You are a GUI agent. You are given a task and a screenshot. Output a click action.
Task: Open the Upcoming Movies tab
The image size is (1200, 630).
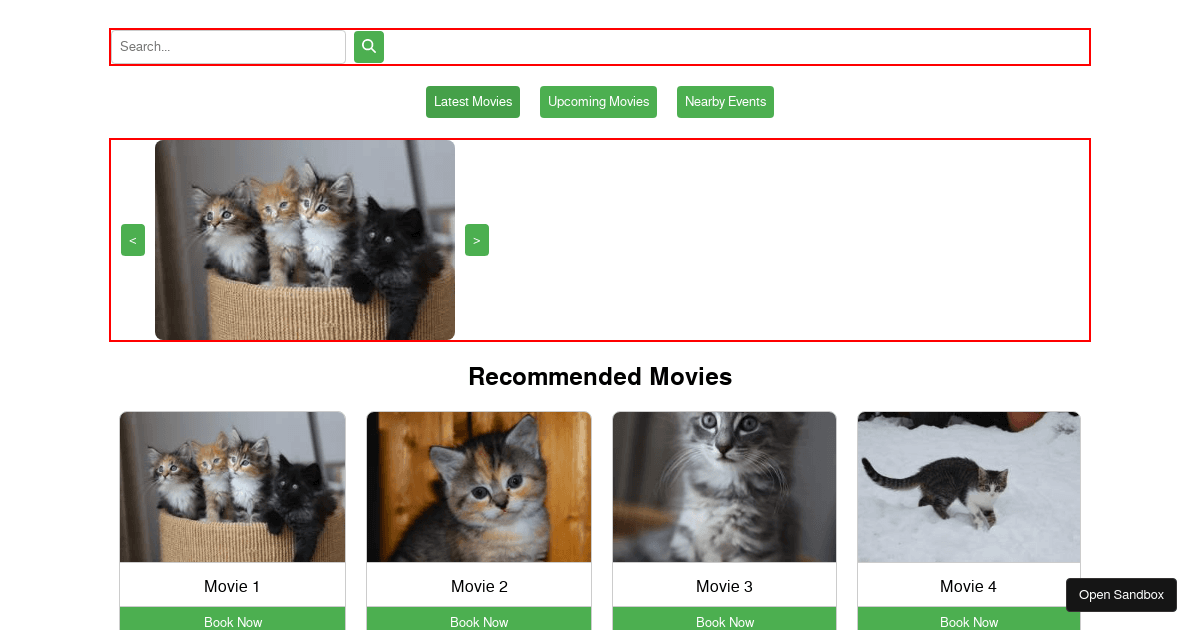(x=598, y=102)
